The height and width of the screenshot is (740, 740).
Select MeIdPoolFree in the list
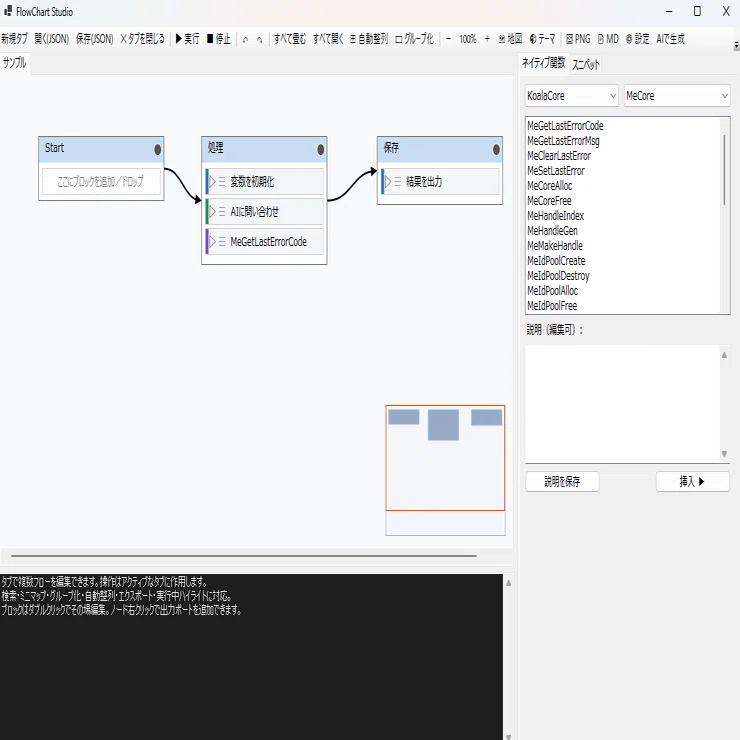(552, 306)
